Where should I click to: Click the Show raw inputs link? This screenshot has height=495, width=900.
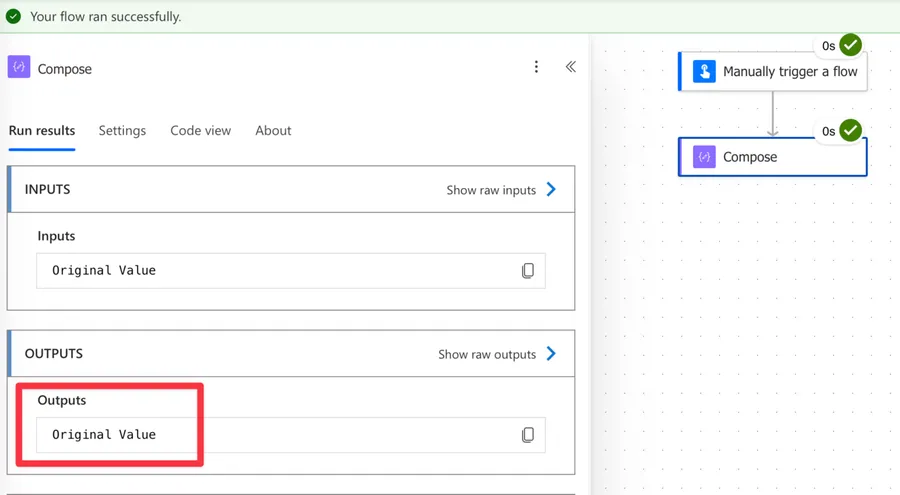pyautogui.click(x=491, y=190)
